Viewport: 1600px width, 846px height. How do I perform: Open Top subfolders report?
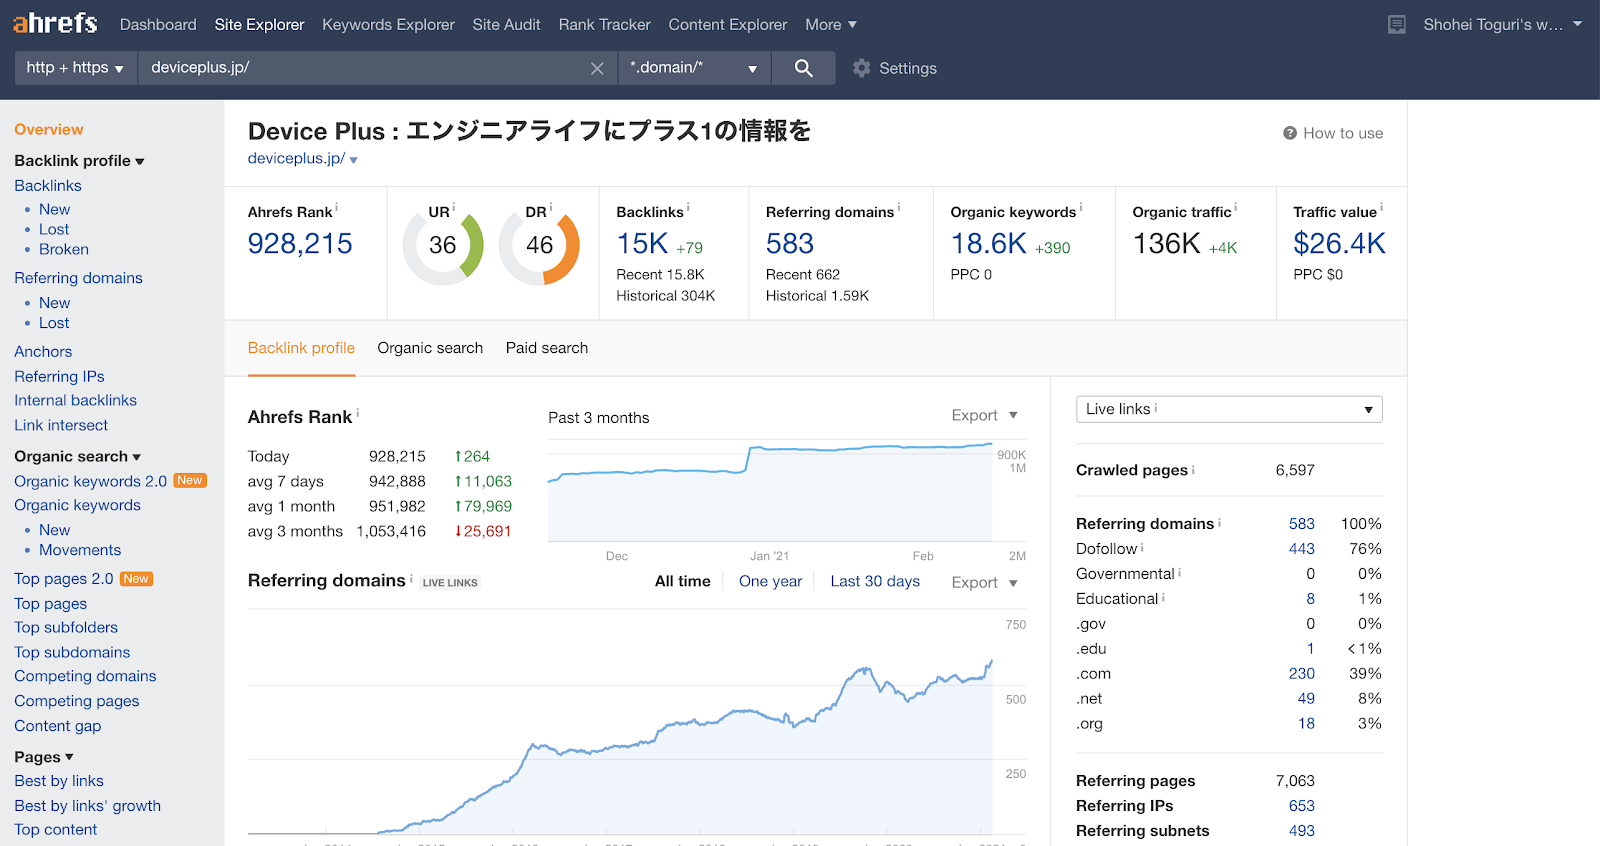click(x=66, y=627)
